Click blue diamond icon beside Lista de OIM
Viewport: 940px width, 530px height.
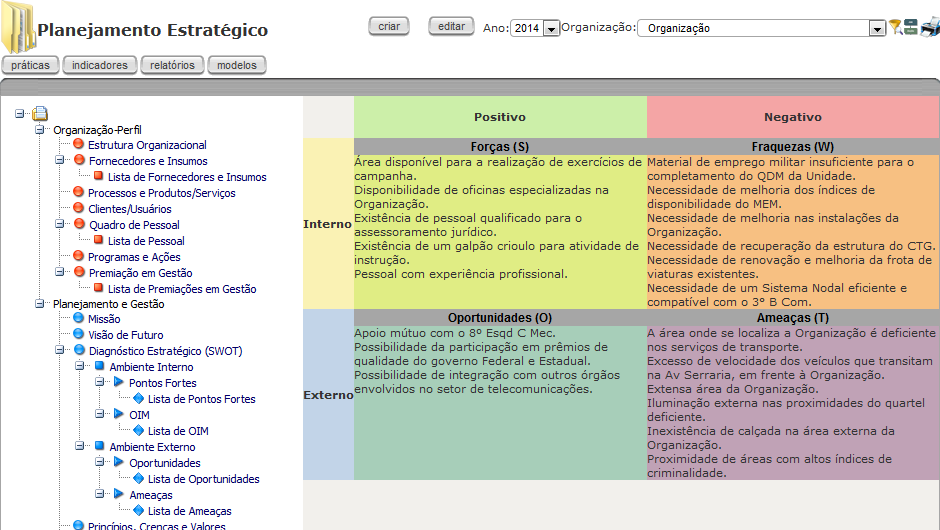pos(138,430)
